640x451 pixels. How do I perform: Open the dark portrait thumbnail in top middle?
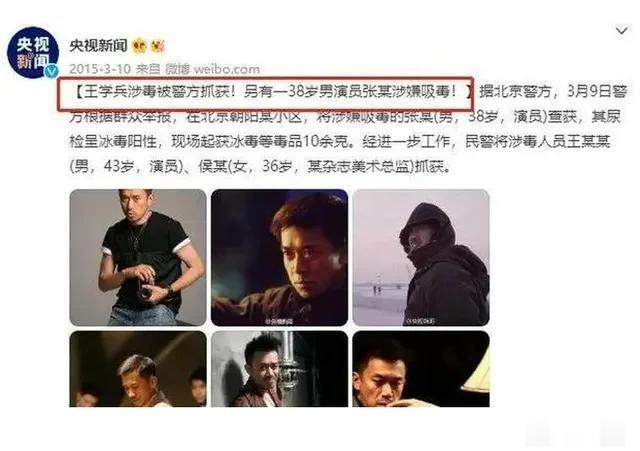click(x=280, y=257)
